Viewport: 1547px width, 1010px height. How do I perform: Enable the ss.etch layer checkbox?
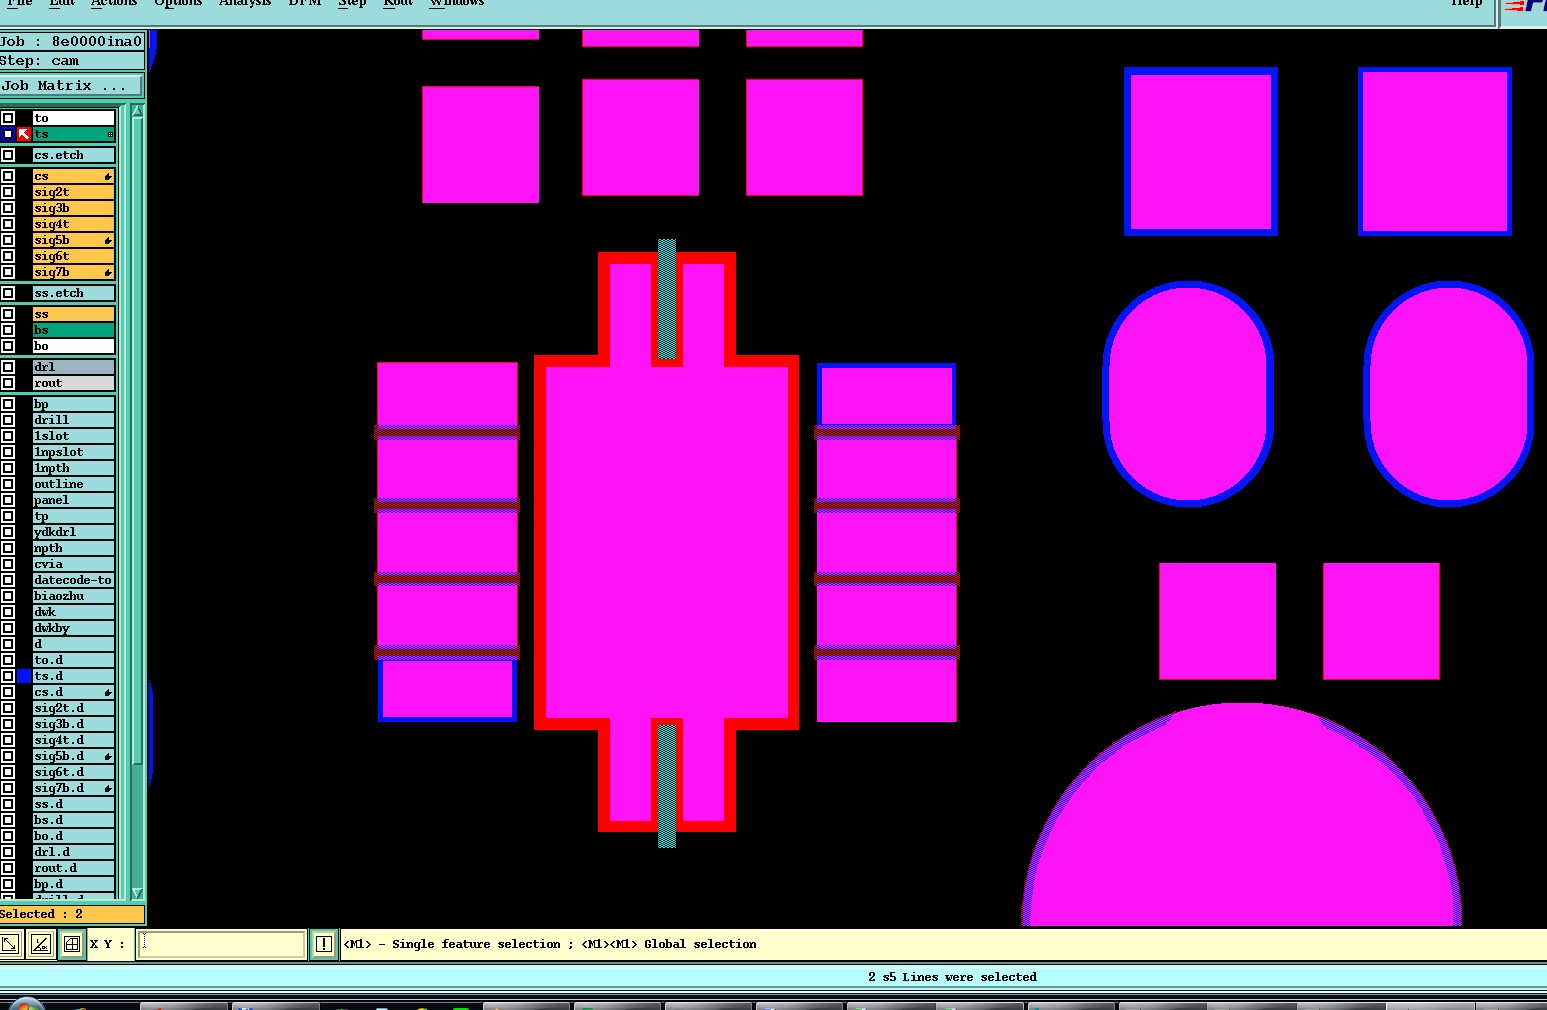click(8, 293)
